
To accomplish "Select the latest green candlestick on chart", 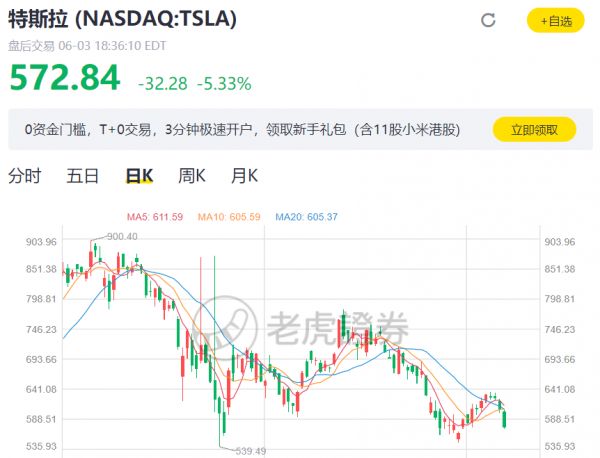I will (x=505, y=418).
